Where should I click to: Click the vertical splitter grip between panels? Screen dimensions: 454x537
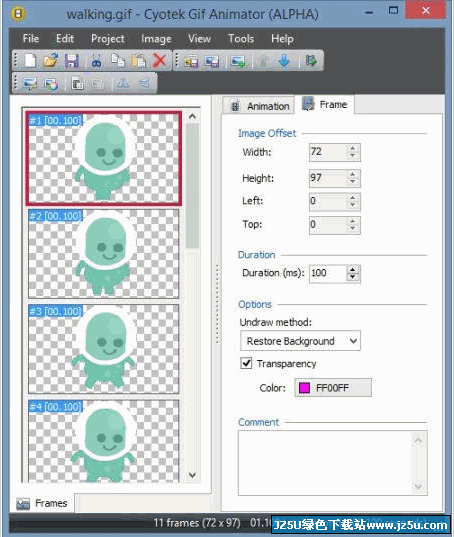pyautogui.click(x=217, y=303)
